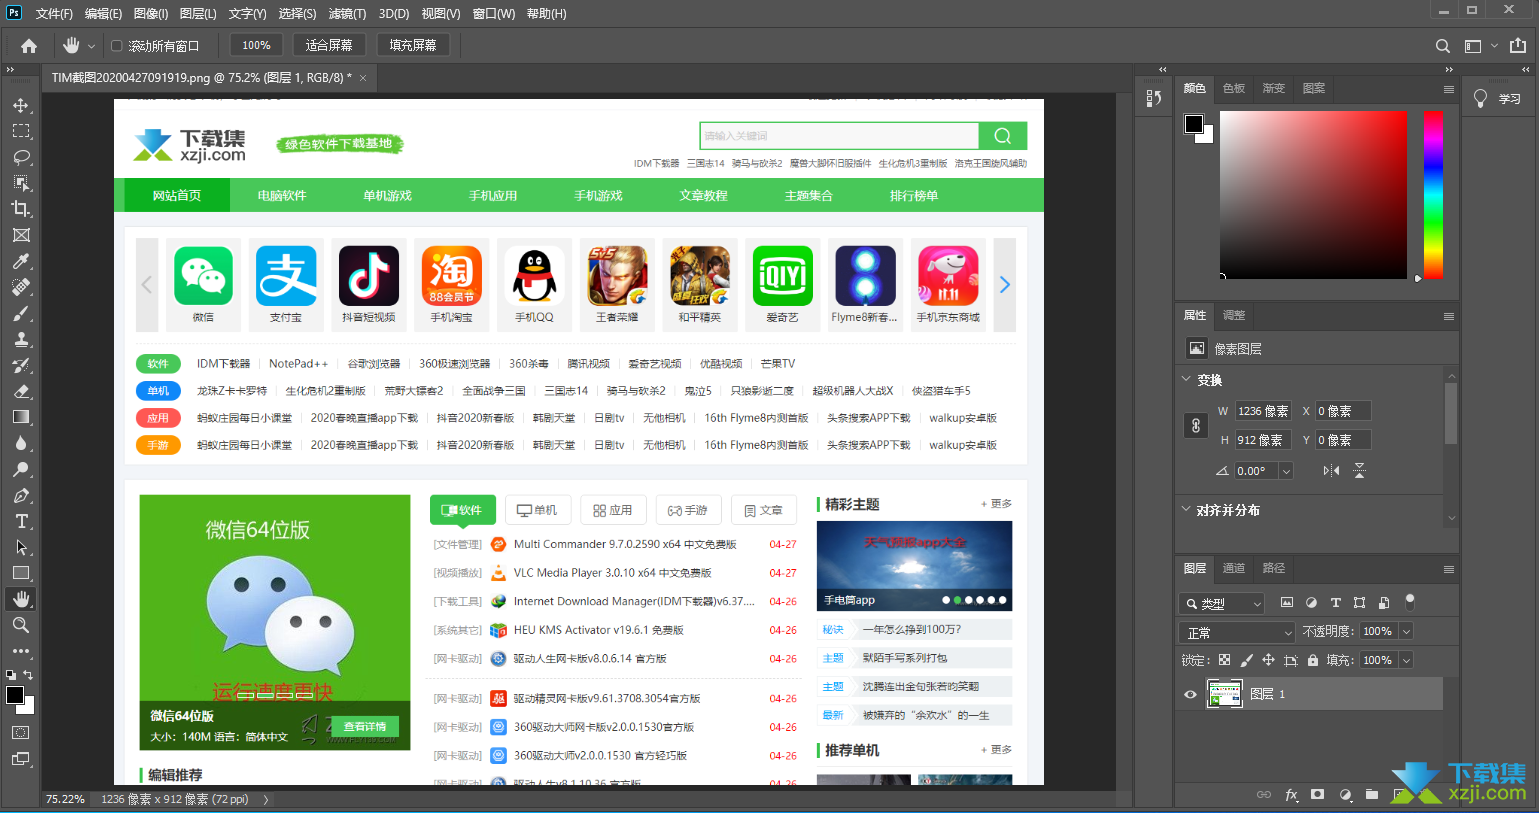Toggle link width and height proportions

(x=1195, y=426)
